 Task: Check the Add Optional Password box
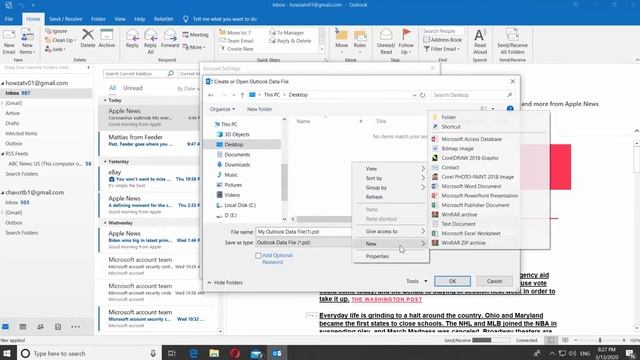pos(258,256)
